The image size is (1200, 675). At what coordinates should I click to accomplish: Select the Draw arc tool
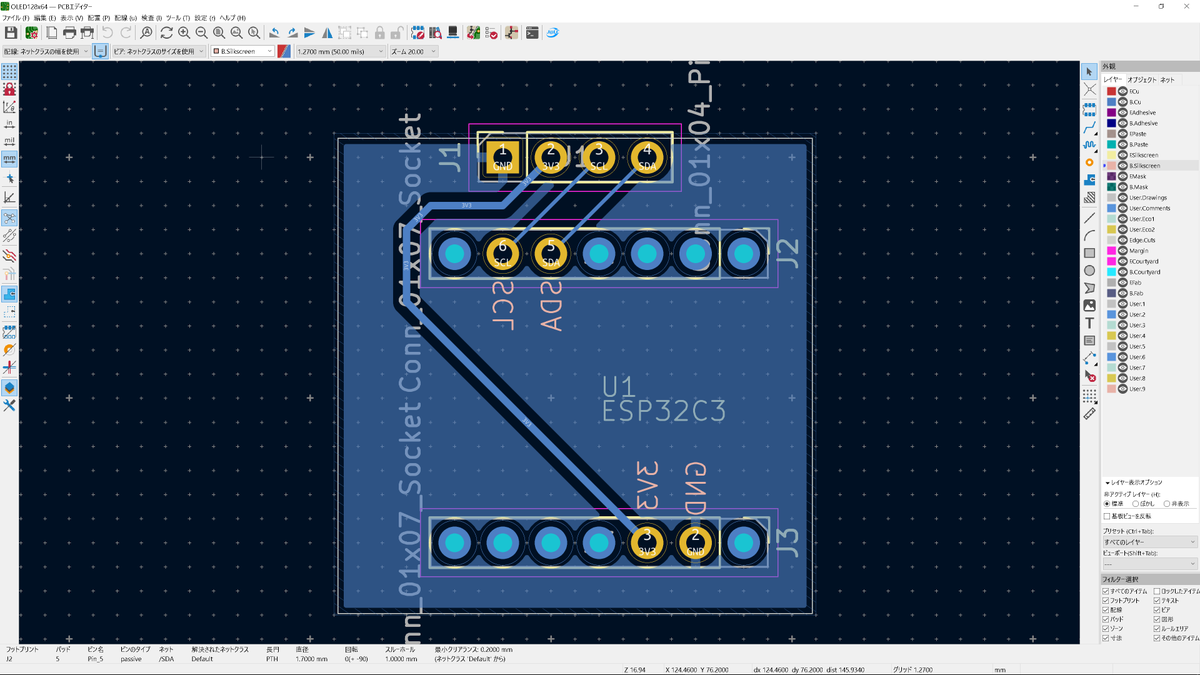pos(1089,235)
